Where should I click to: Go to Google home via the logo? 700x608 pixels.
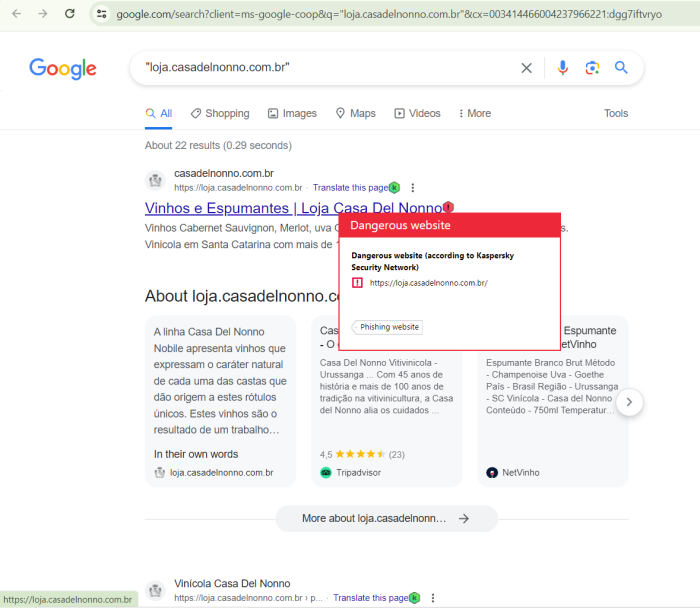point(62,68)
